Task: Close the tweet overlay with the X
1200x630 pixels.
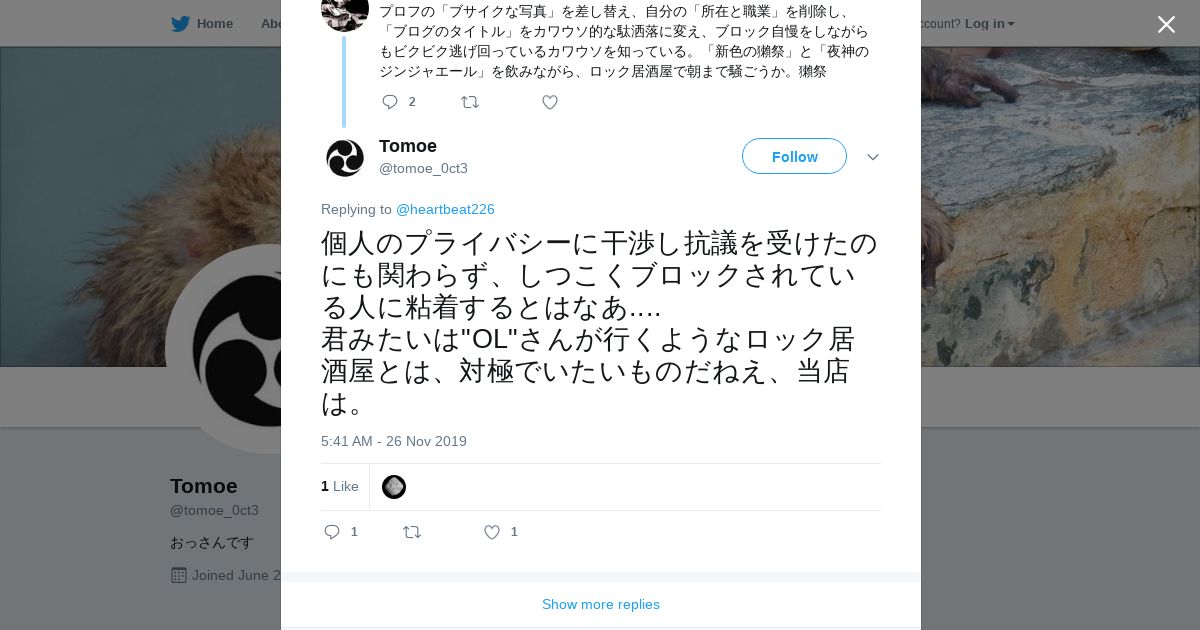Action: 1166,25
